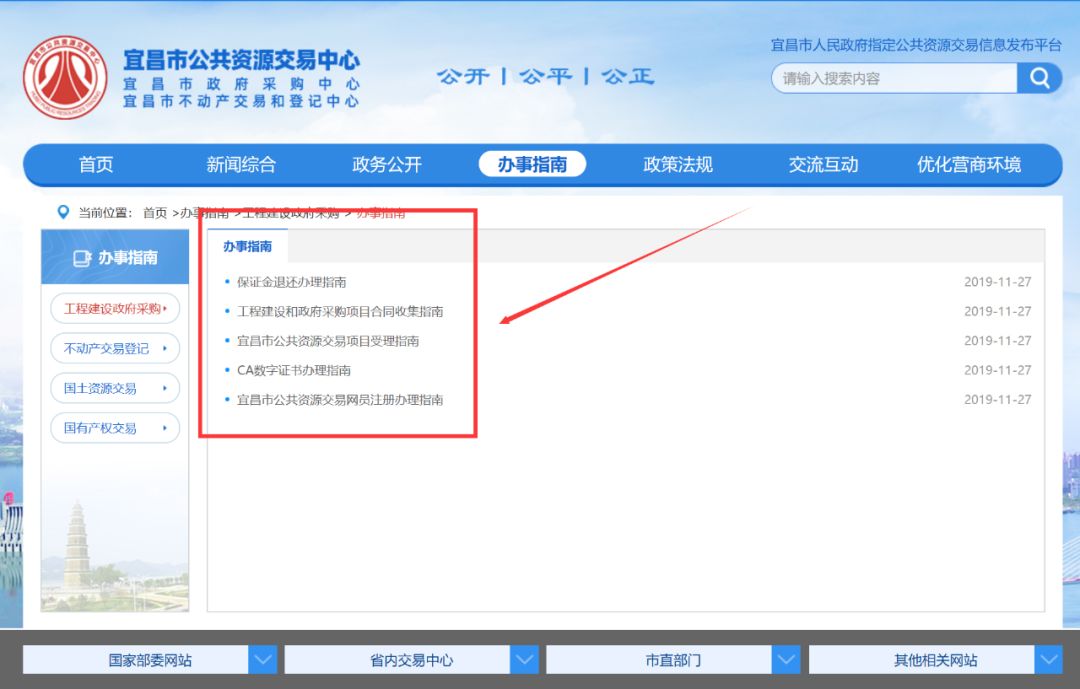
Task: Open the CA数字证书办理指南 article
Action: (x=293, y=370)
